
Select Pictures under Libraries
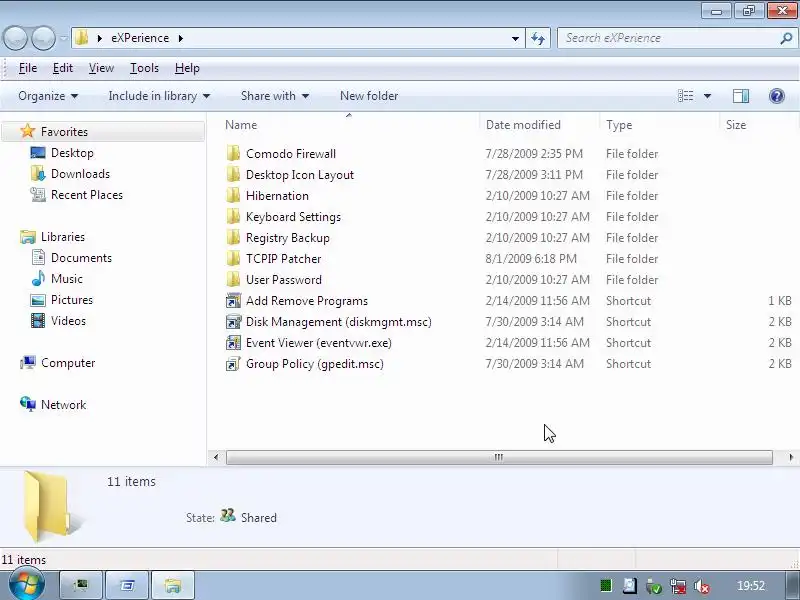[72, 299]
